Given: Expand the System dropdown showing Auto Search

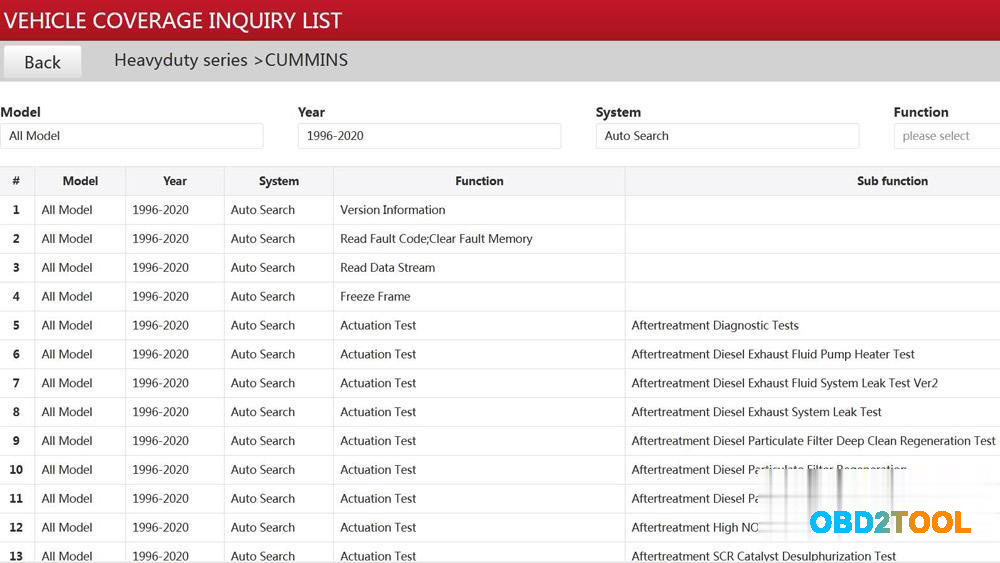Looking at the screenshot, I should [x=727, y=136].
